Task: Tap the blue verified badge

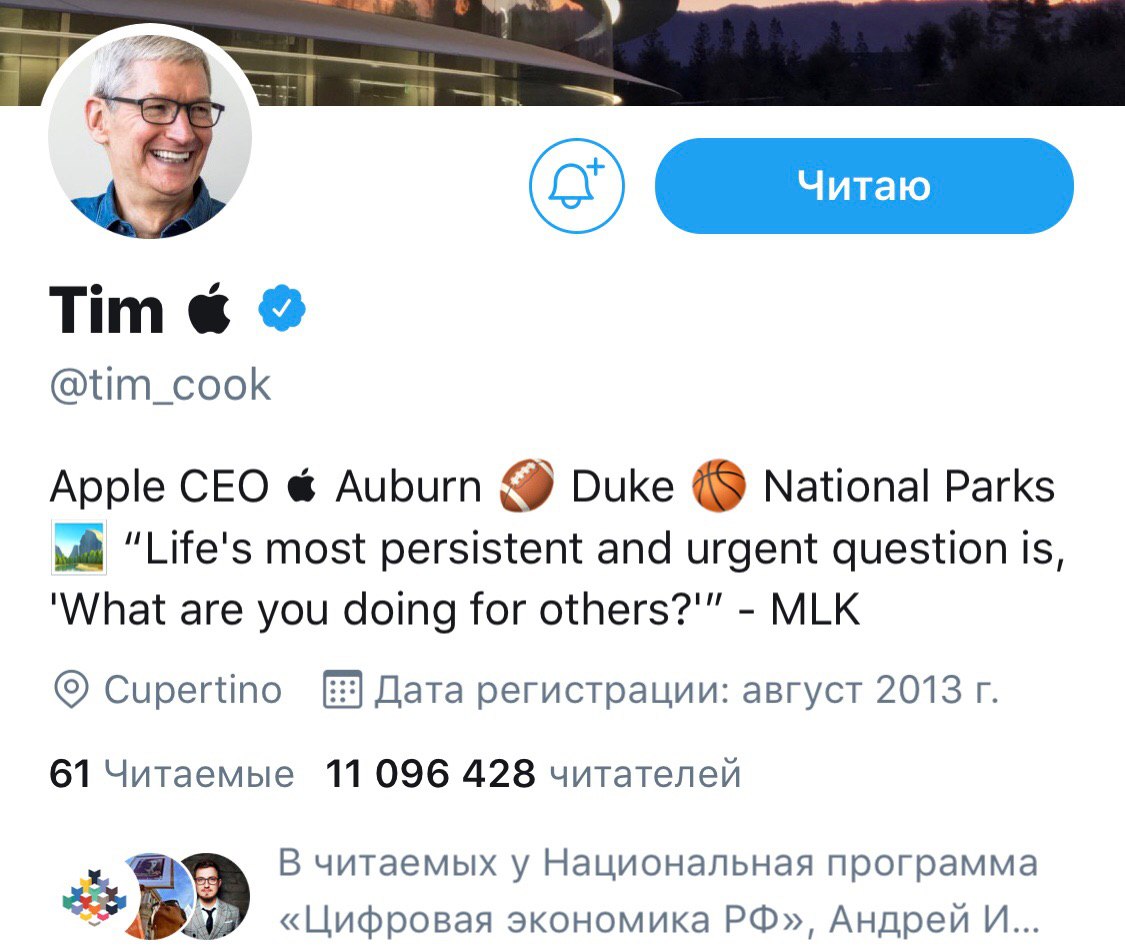Action: point(282,308)
